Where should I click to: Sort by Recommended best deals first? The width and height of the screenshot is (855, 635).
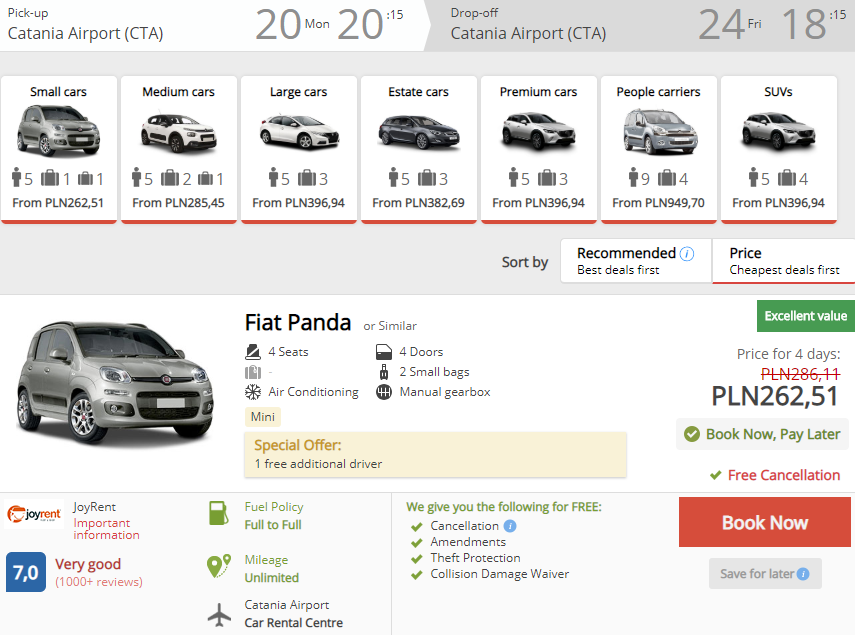[x=636, y=261]
